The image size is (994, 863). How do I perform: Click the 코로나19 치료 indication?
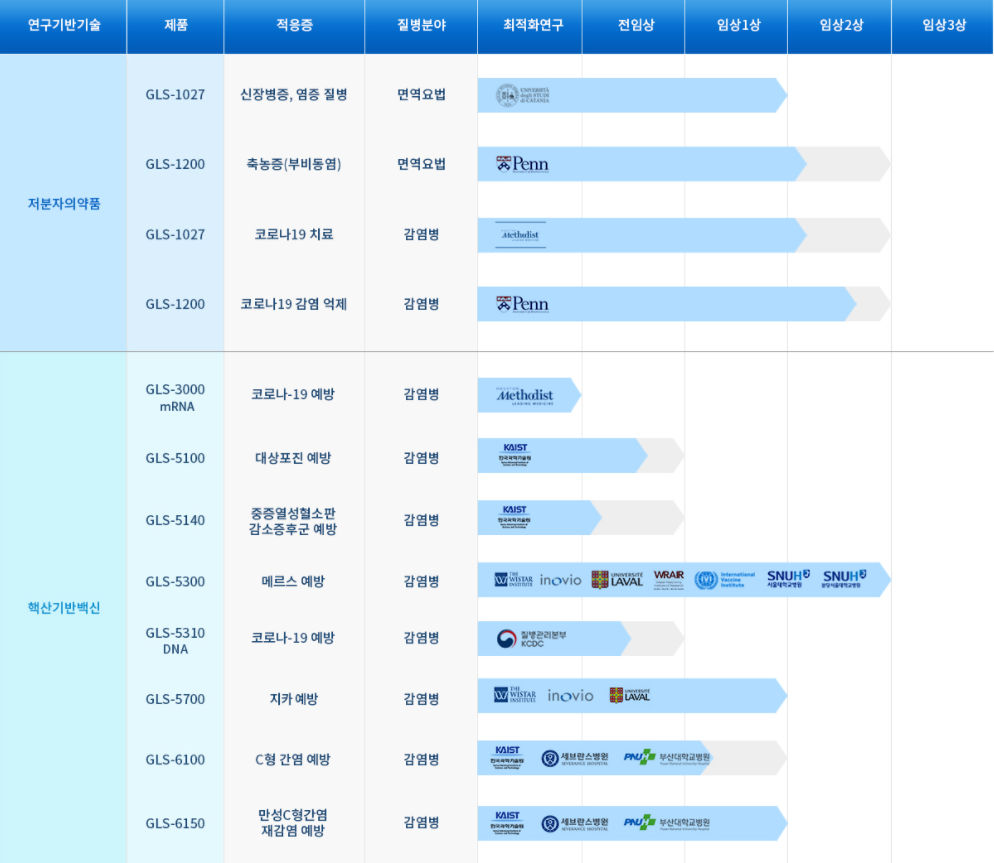(x=294, y=235)
